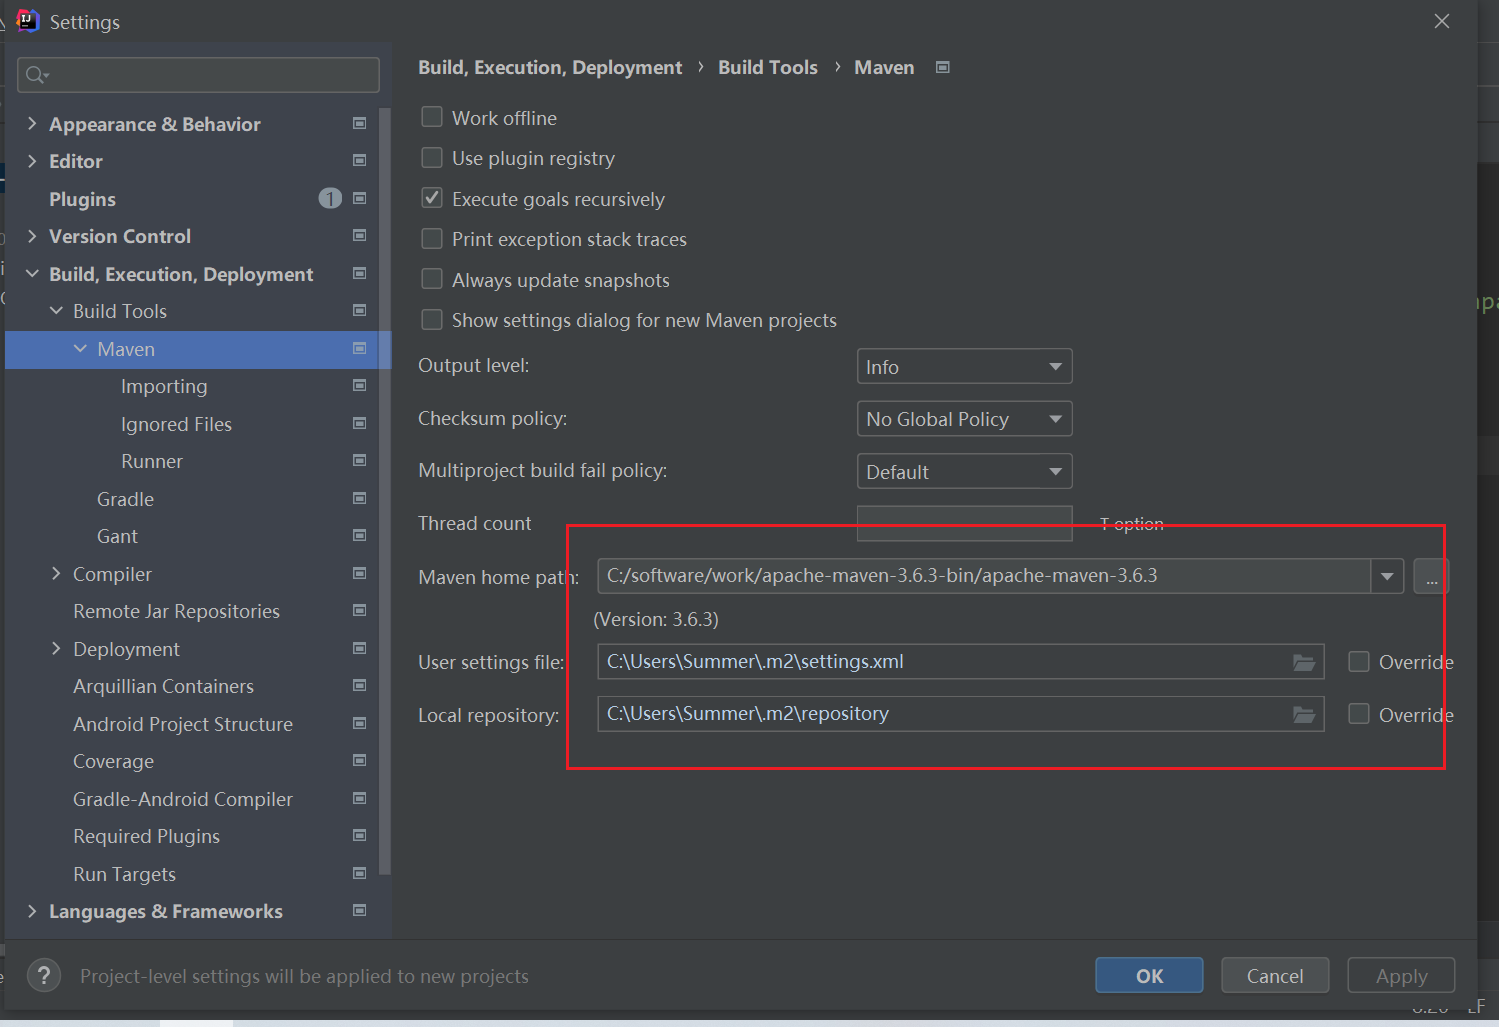Enable the Work offline checkbox
Screen dimensions: 1499x1027
point(432,117)
